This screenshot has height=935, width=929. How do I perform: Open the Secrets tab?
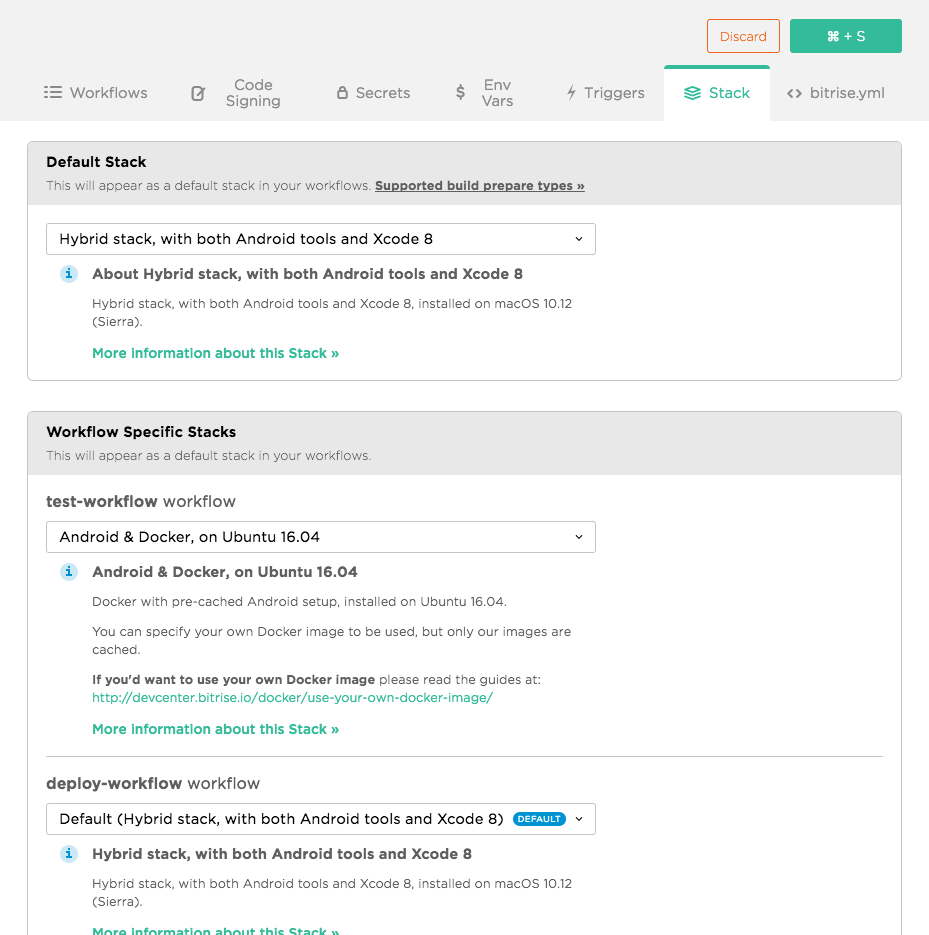click(373, 93)
